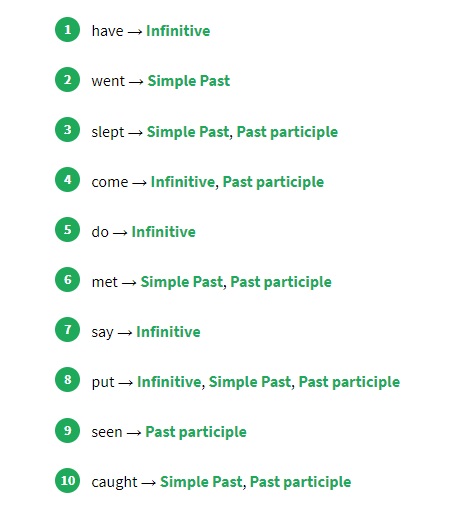Select the Infinitive answer for say
Viewport: 460px width, 512px height.
168,332
